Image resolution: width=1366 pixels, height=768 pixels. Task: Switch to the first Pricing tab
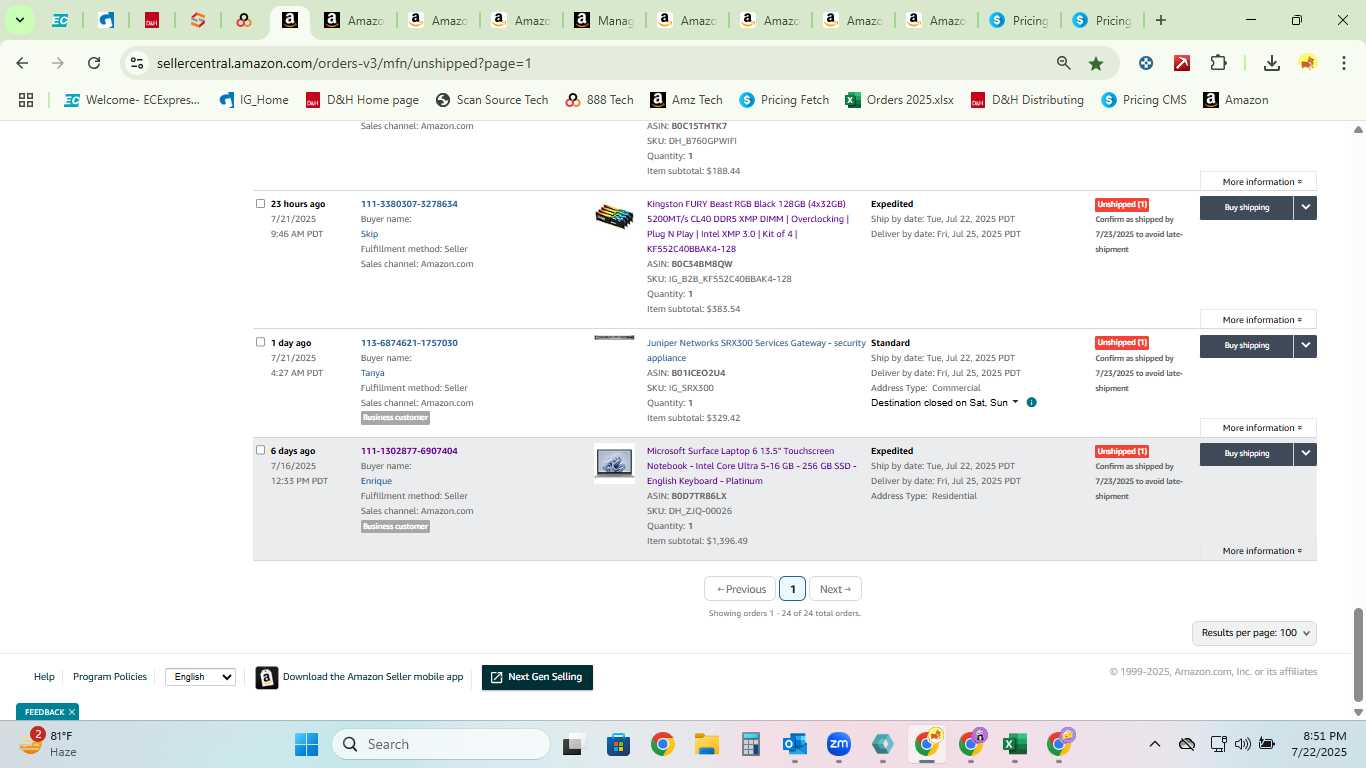pos(1019,20)
